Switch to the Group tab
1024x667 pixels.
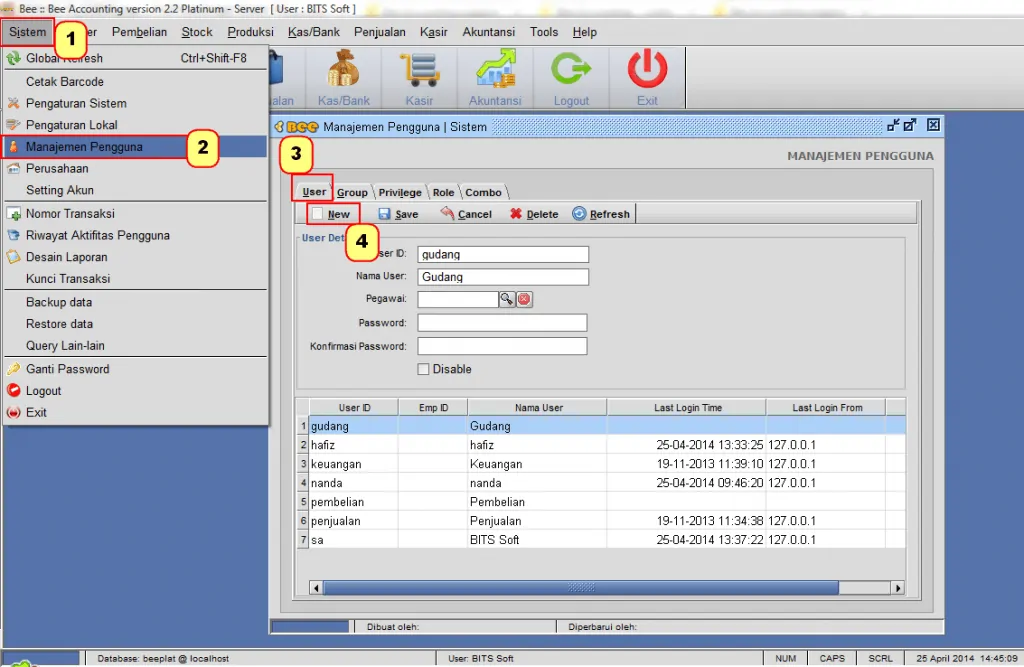(352, 192)
